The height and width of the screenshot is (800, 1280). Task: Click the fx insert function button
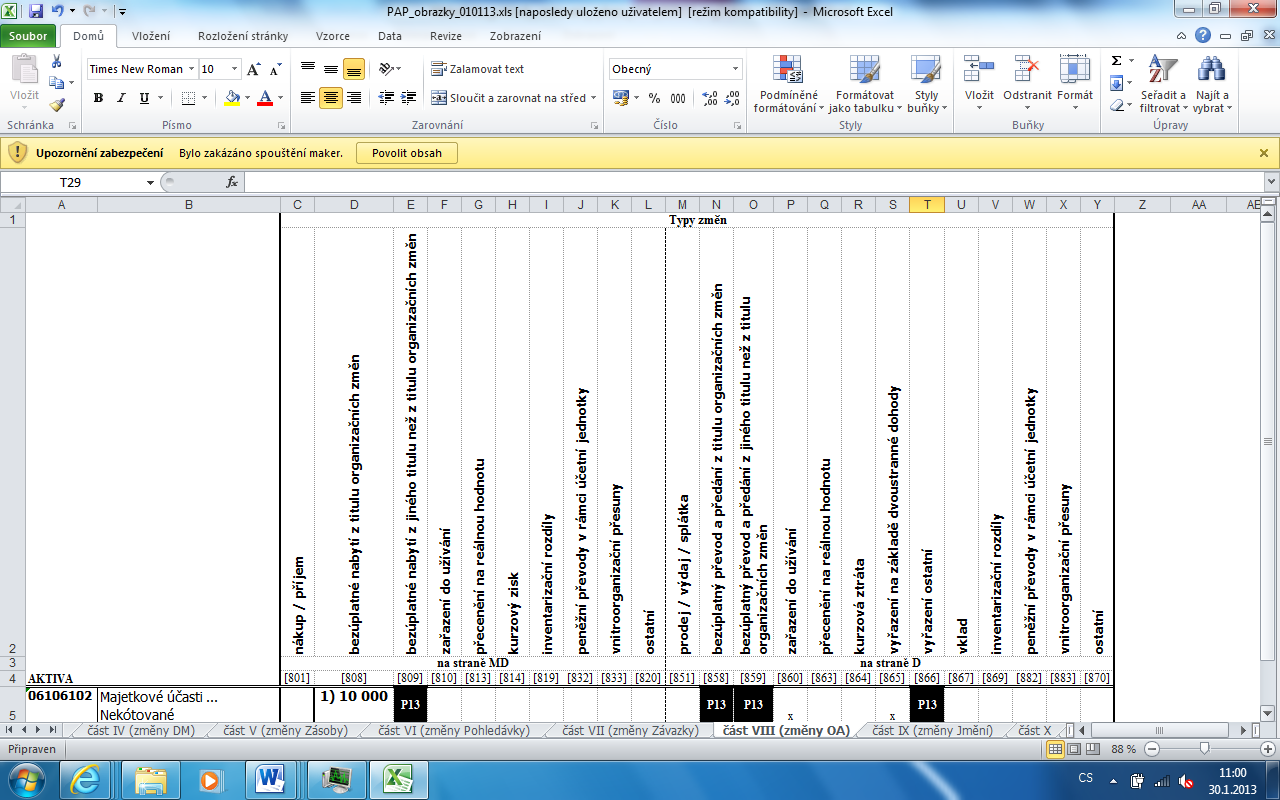(x=232, y=182)
